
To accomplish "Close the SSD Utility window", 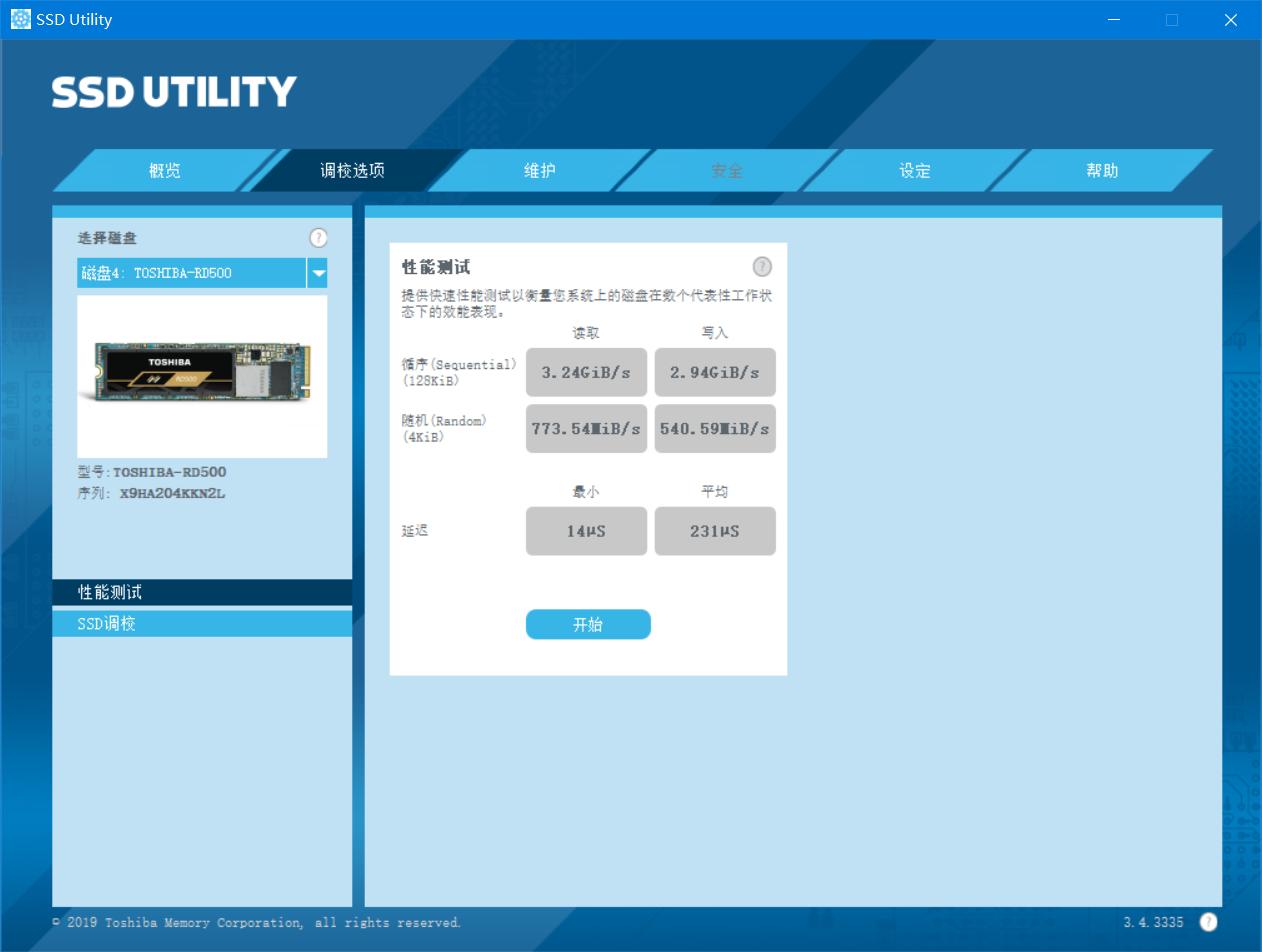I will tap(1231, 20).
